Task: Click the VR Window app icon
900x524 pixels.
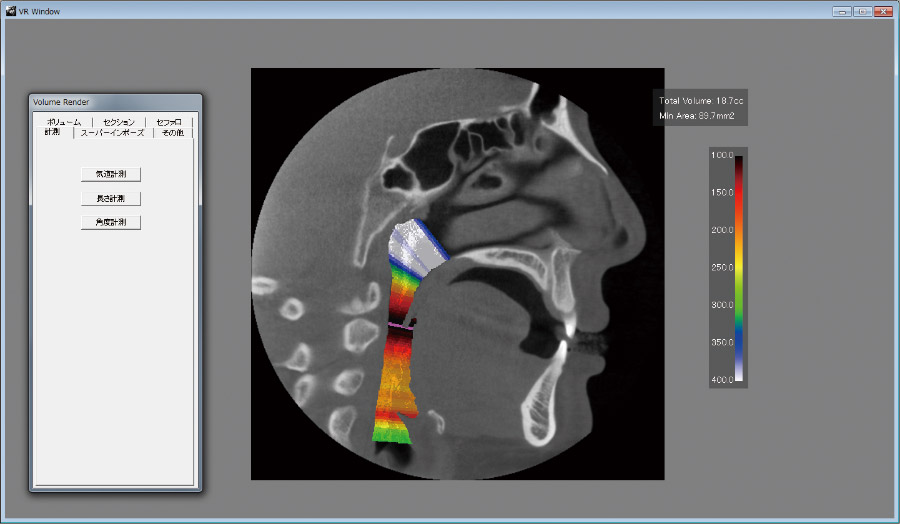Action: click(10, 11)
